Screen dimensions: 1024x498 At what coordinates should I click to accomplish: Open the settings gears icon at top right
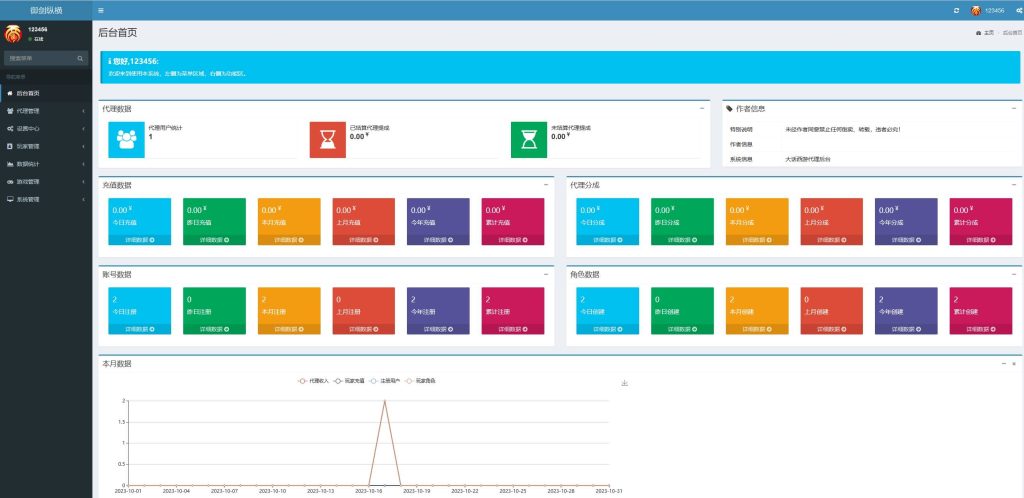pyautogui.click(x=1017, y=10)
